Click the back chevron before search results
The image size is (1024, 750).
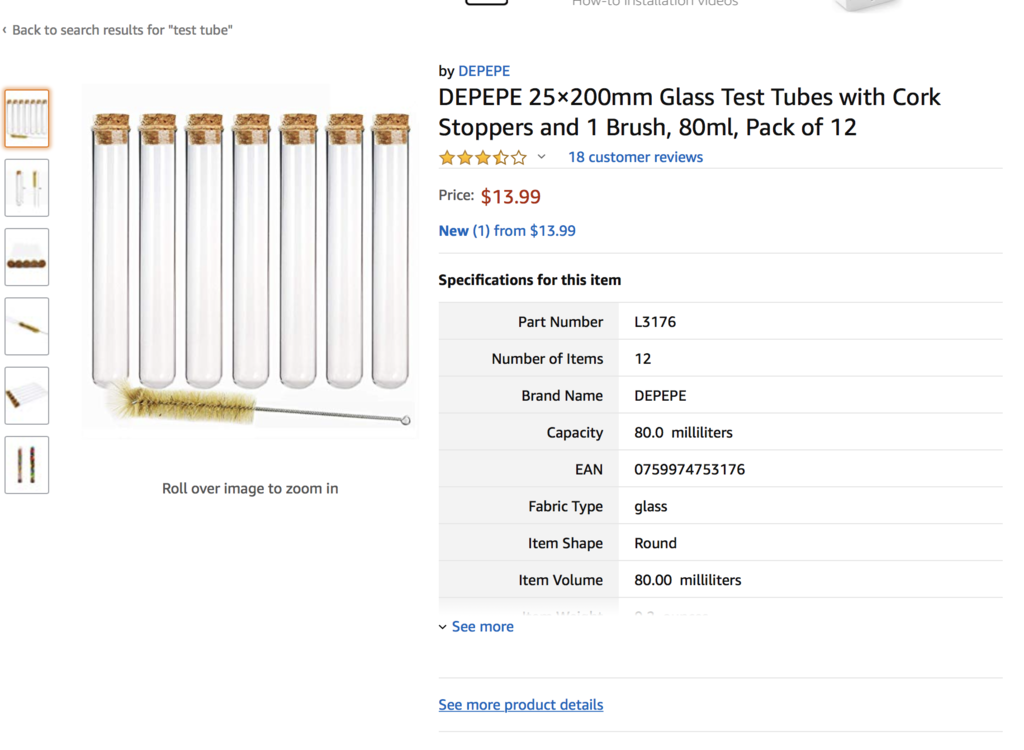pyautogui.click(x=5, y=30)
